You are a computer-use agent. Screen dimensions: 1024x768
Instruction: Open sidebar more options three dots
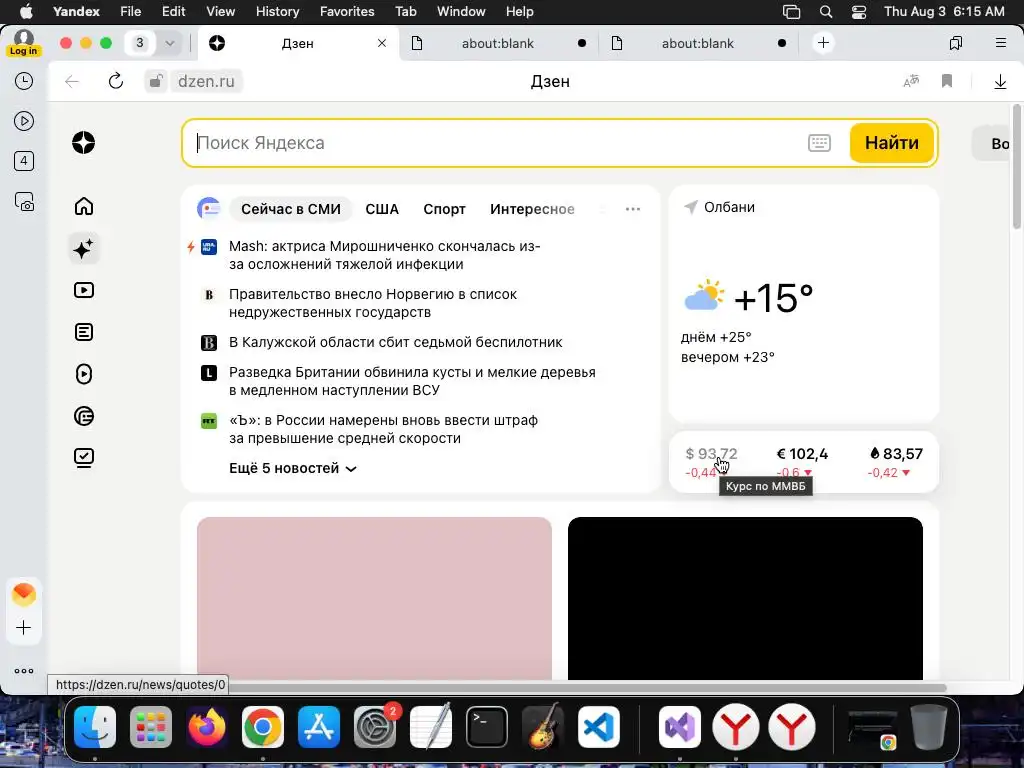click(x=24, y=671)
